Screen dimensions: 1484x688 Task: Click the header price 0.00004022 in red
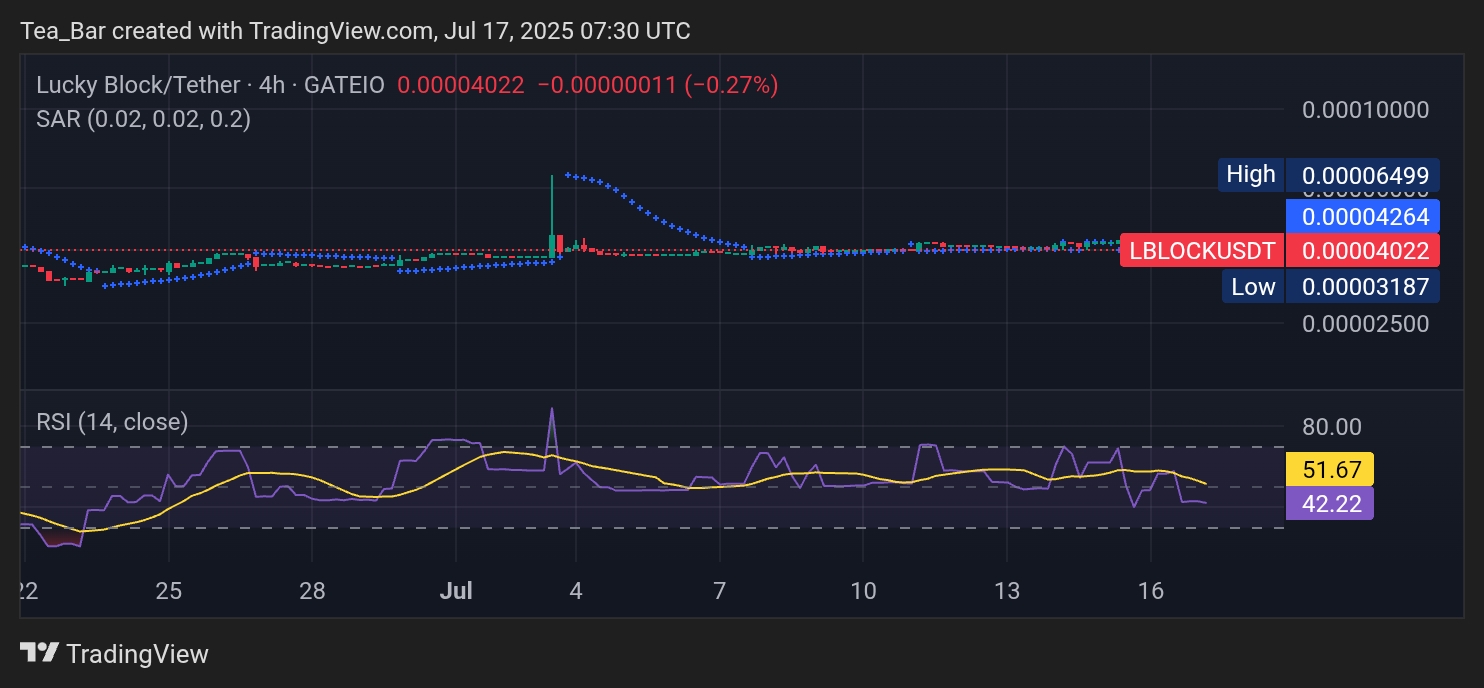[460, 85]
